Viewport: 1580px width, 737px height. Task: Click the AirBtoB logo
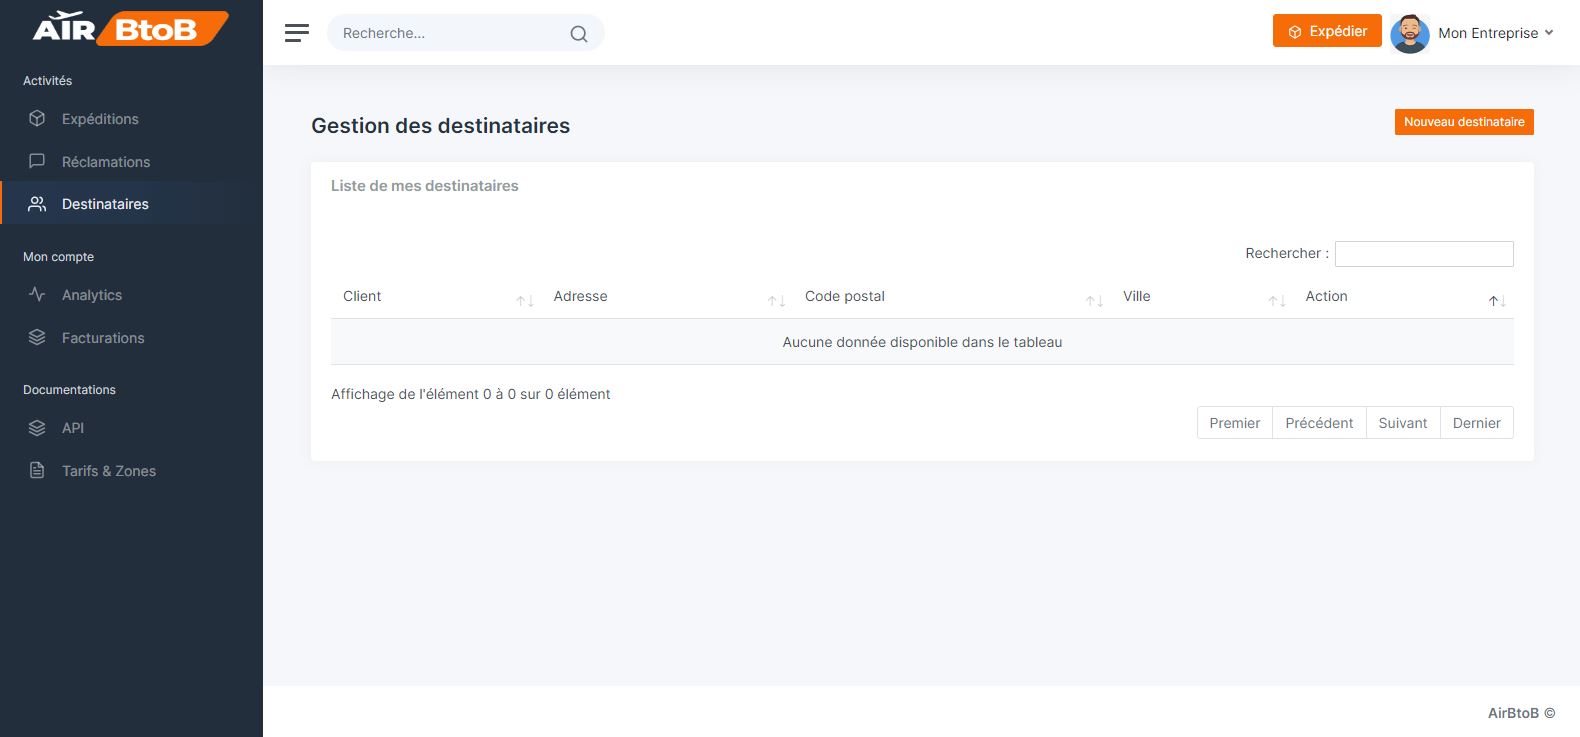coord(131,28)
